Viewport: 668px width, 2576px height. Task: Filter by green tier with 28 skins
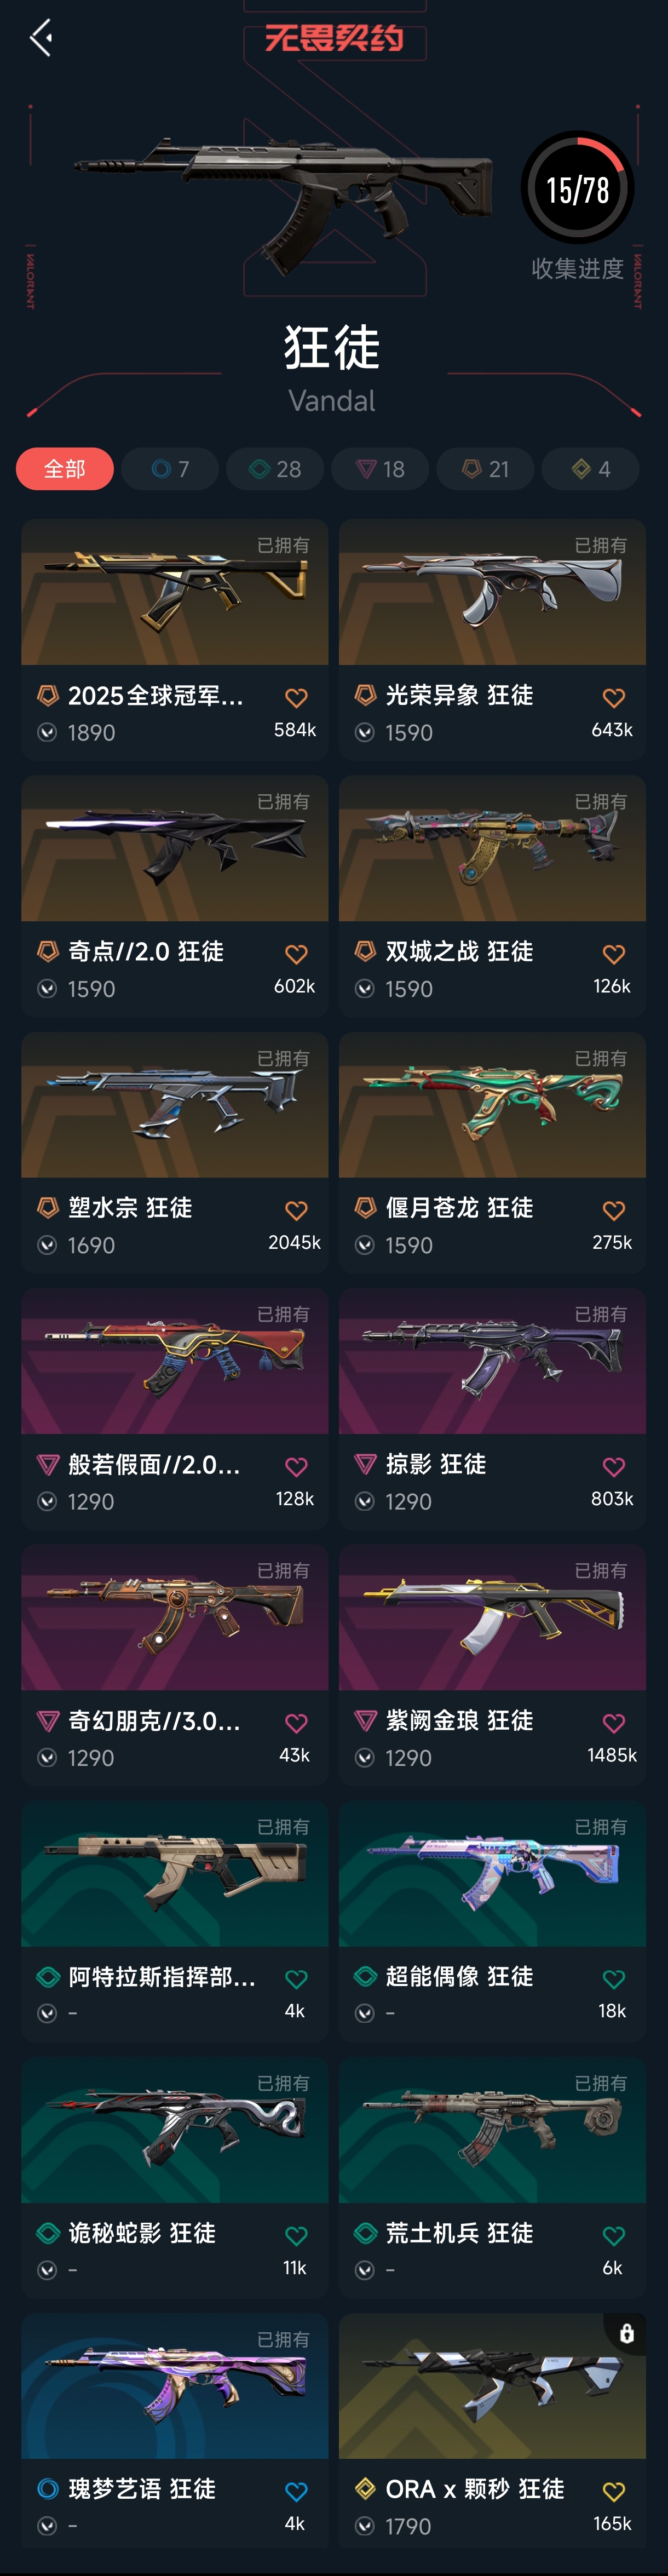275,469
